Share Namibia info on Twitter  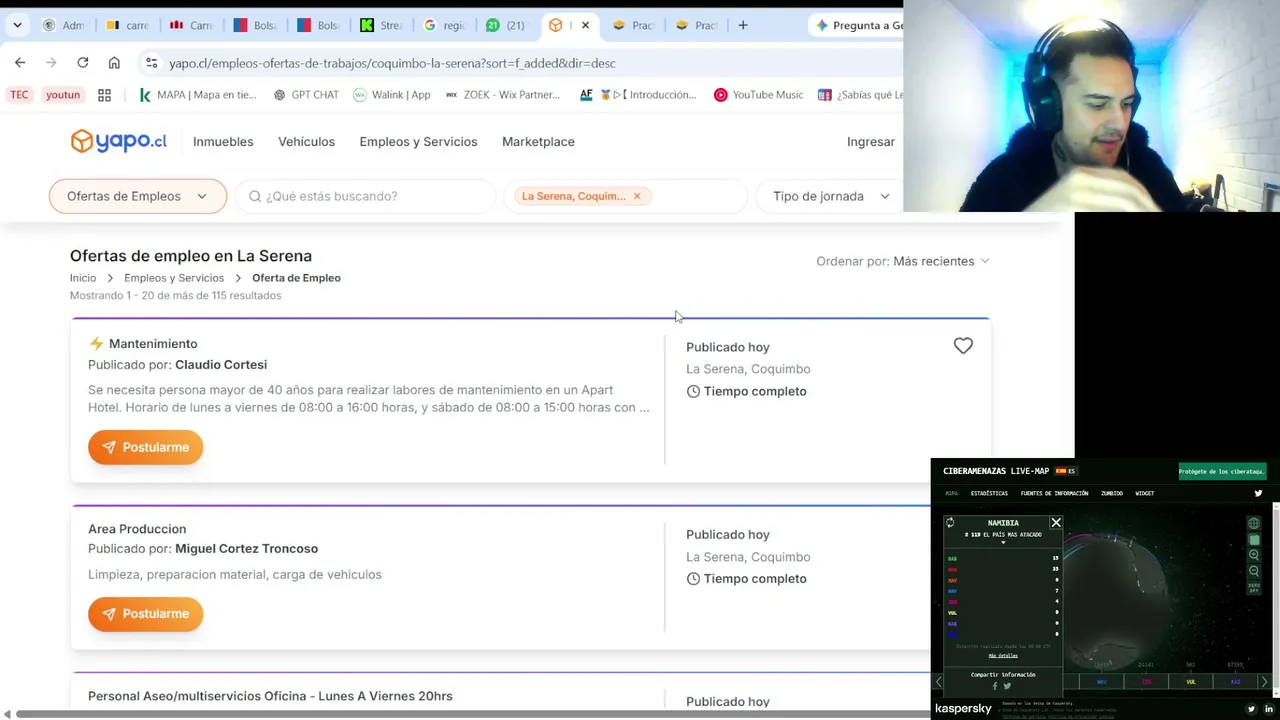[x=1007, y=686]
